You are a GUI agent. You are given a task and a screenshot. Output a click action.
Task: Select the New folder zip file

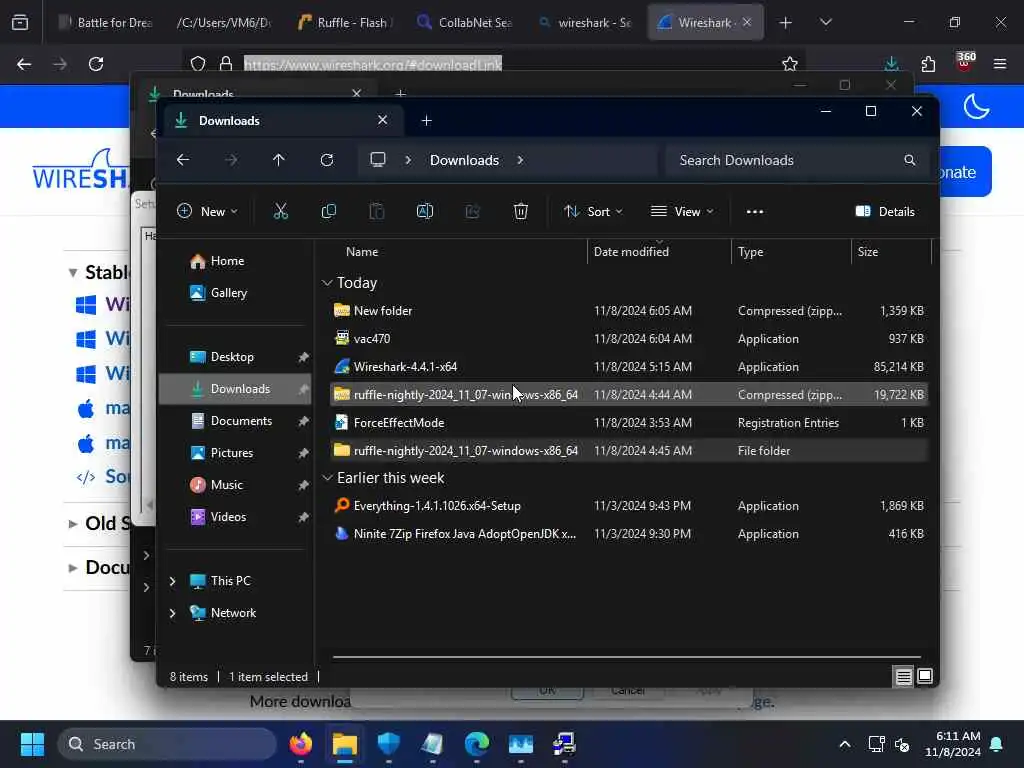click(628, 311)
